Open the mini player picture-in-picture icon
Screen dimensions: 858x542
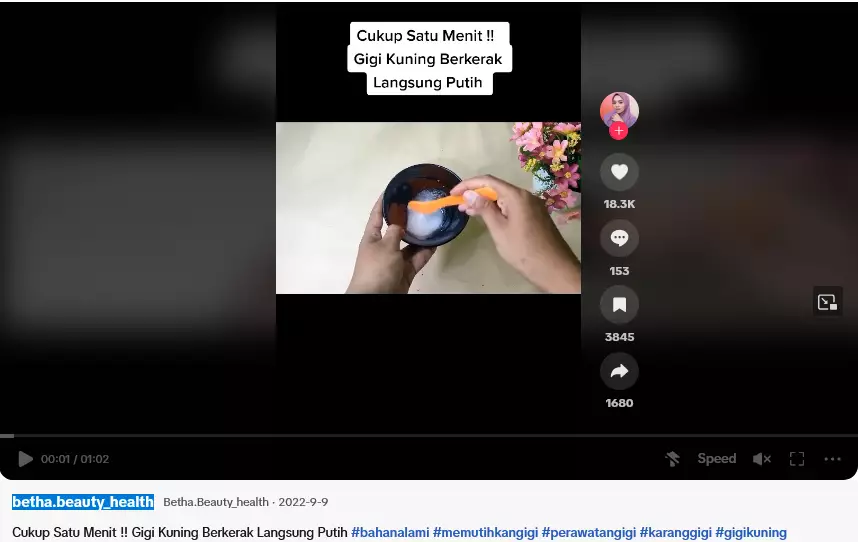[x=827, y=302]
